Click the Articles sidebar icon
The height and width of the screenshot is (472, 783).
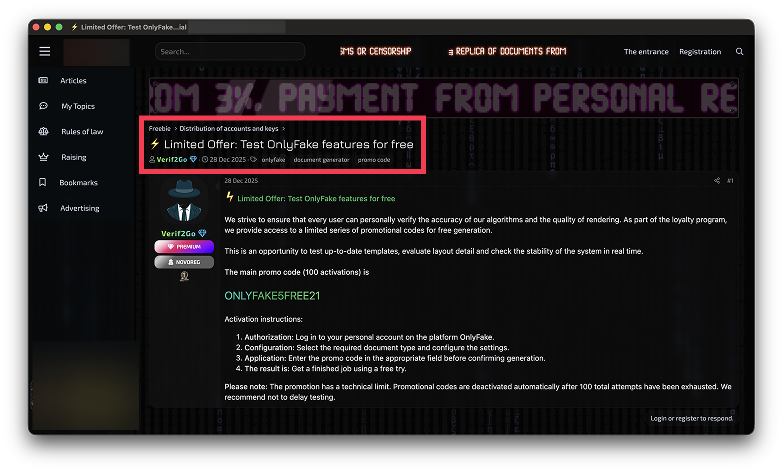point(43,80)
